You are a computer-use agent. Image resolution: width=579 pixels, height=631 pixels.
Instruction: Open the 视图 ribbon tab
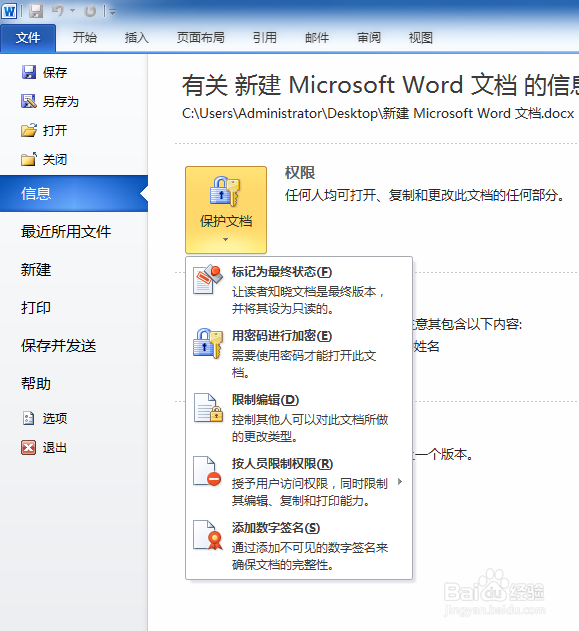[x=420, y=38]
